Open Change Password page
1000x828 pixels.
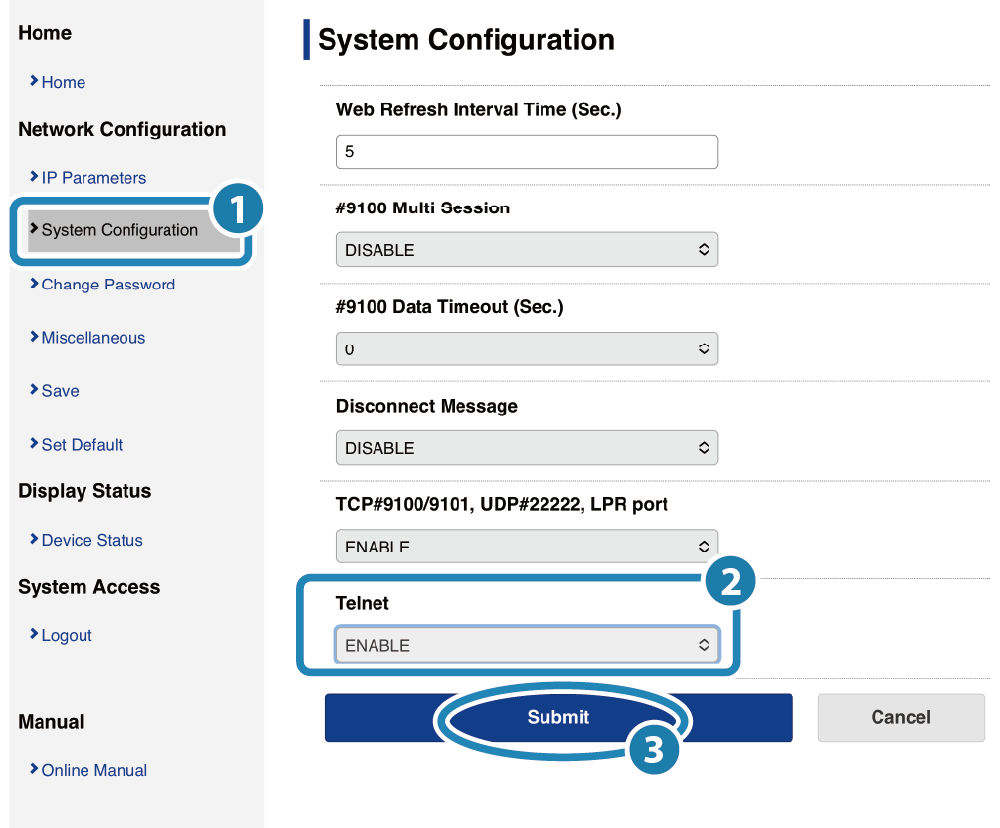(x=108, y=285)
